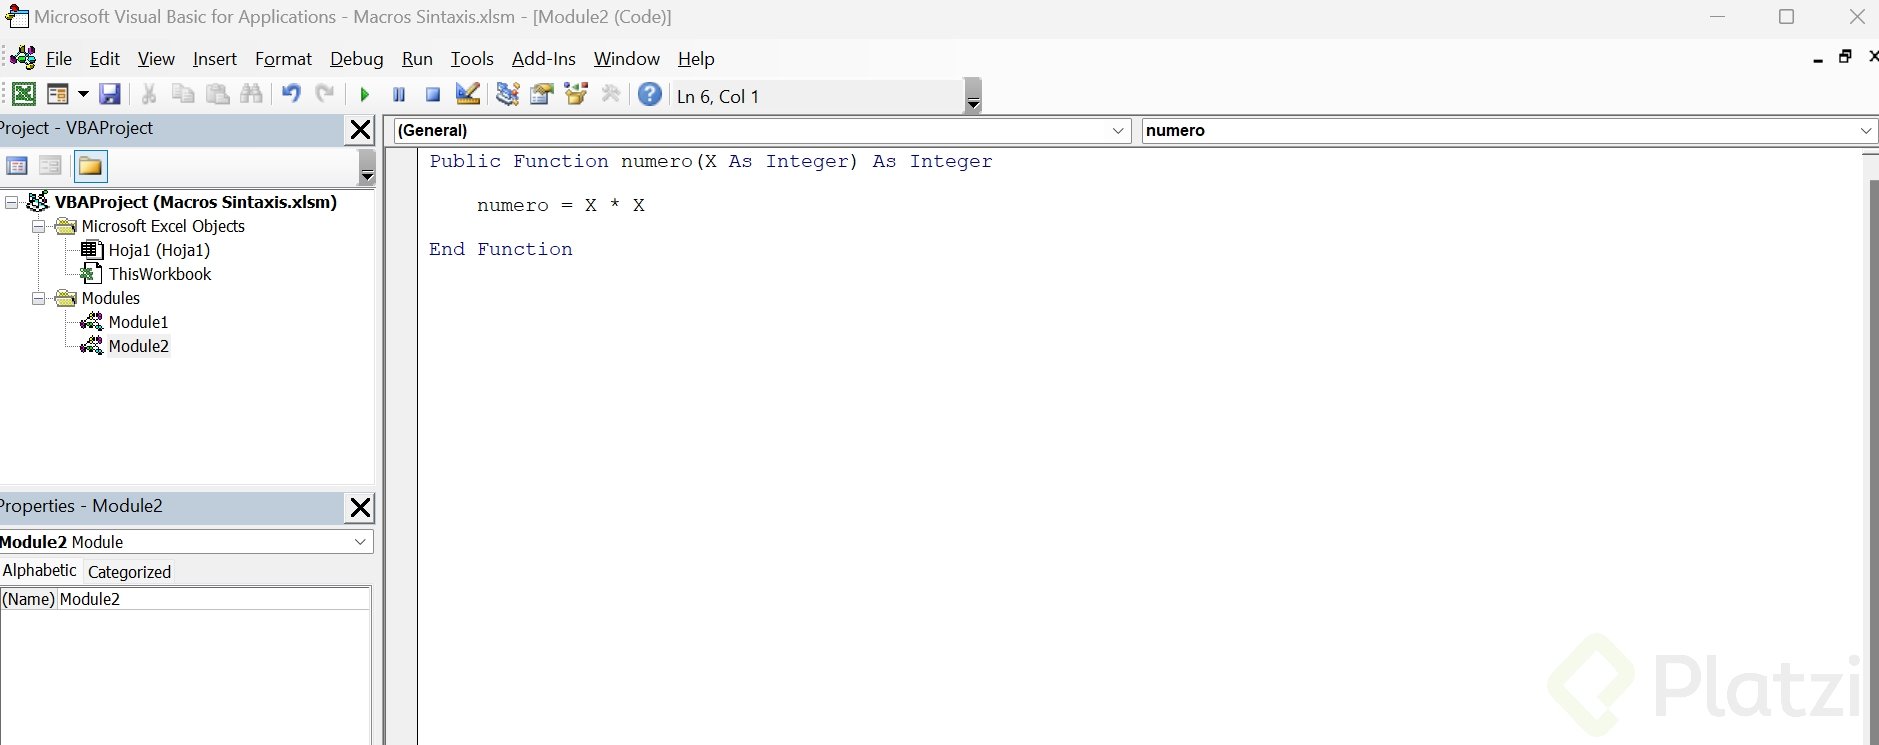Save the workbook with the floppy icon
This screenshot has height=745, width=1879.
[110, 94]
